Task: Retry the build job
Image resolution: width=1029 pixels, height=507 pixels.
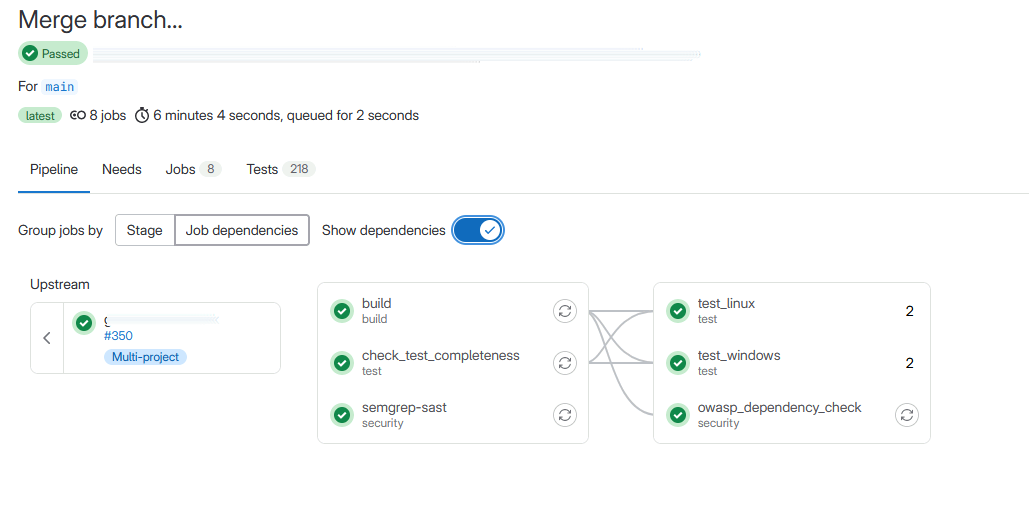Action: pyautogui.click(x=564, y=311)
